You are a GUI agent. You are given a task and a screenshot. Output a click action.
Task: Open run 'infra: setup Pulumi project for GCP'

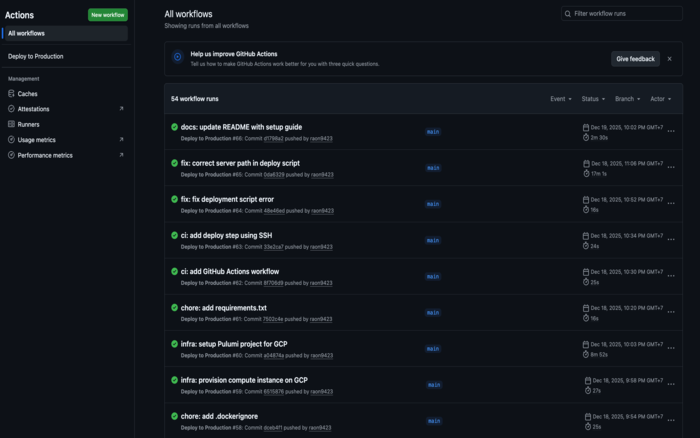point(234,344)
